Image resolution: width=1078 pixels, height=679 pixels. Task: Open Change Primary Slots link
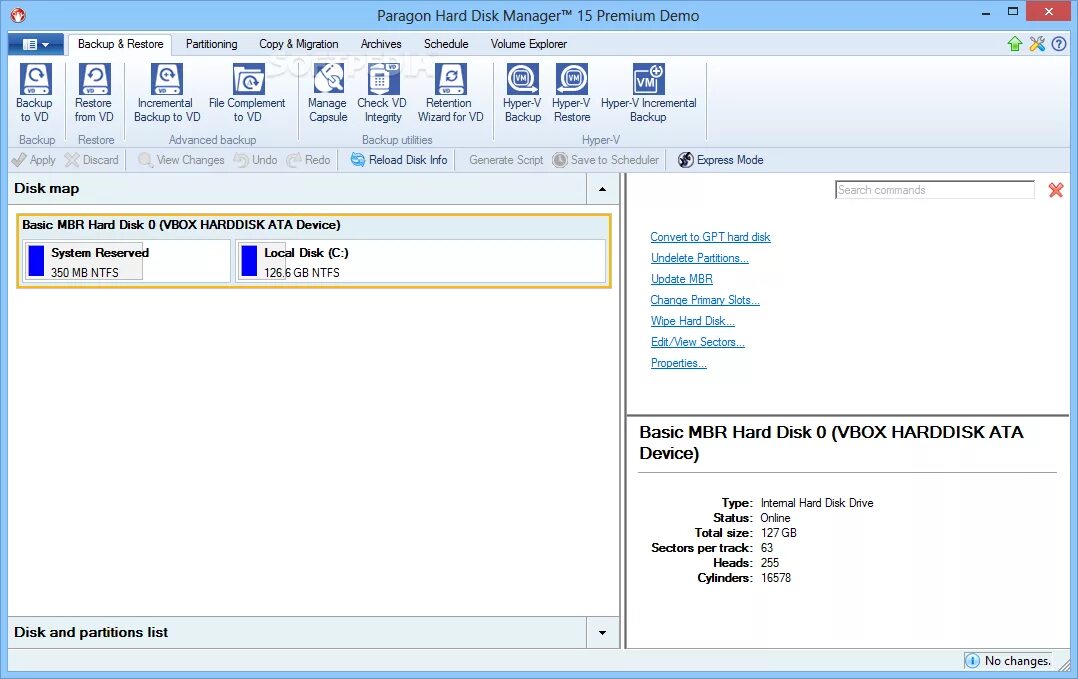pos(705,300)
